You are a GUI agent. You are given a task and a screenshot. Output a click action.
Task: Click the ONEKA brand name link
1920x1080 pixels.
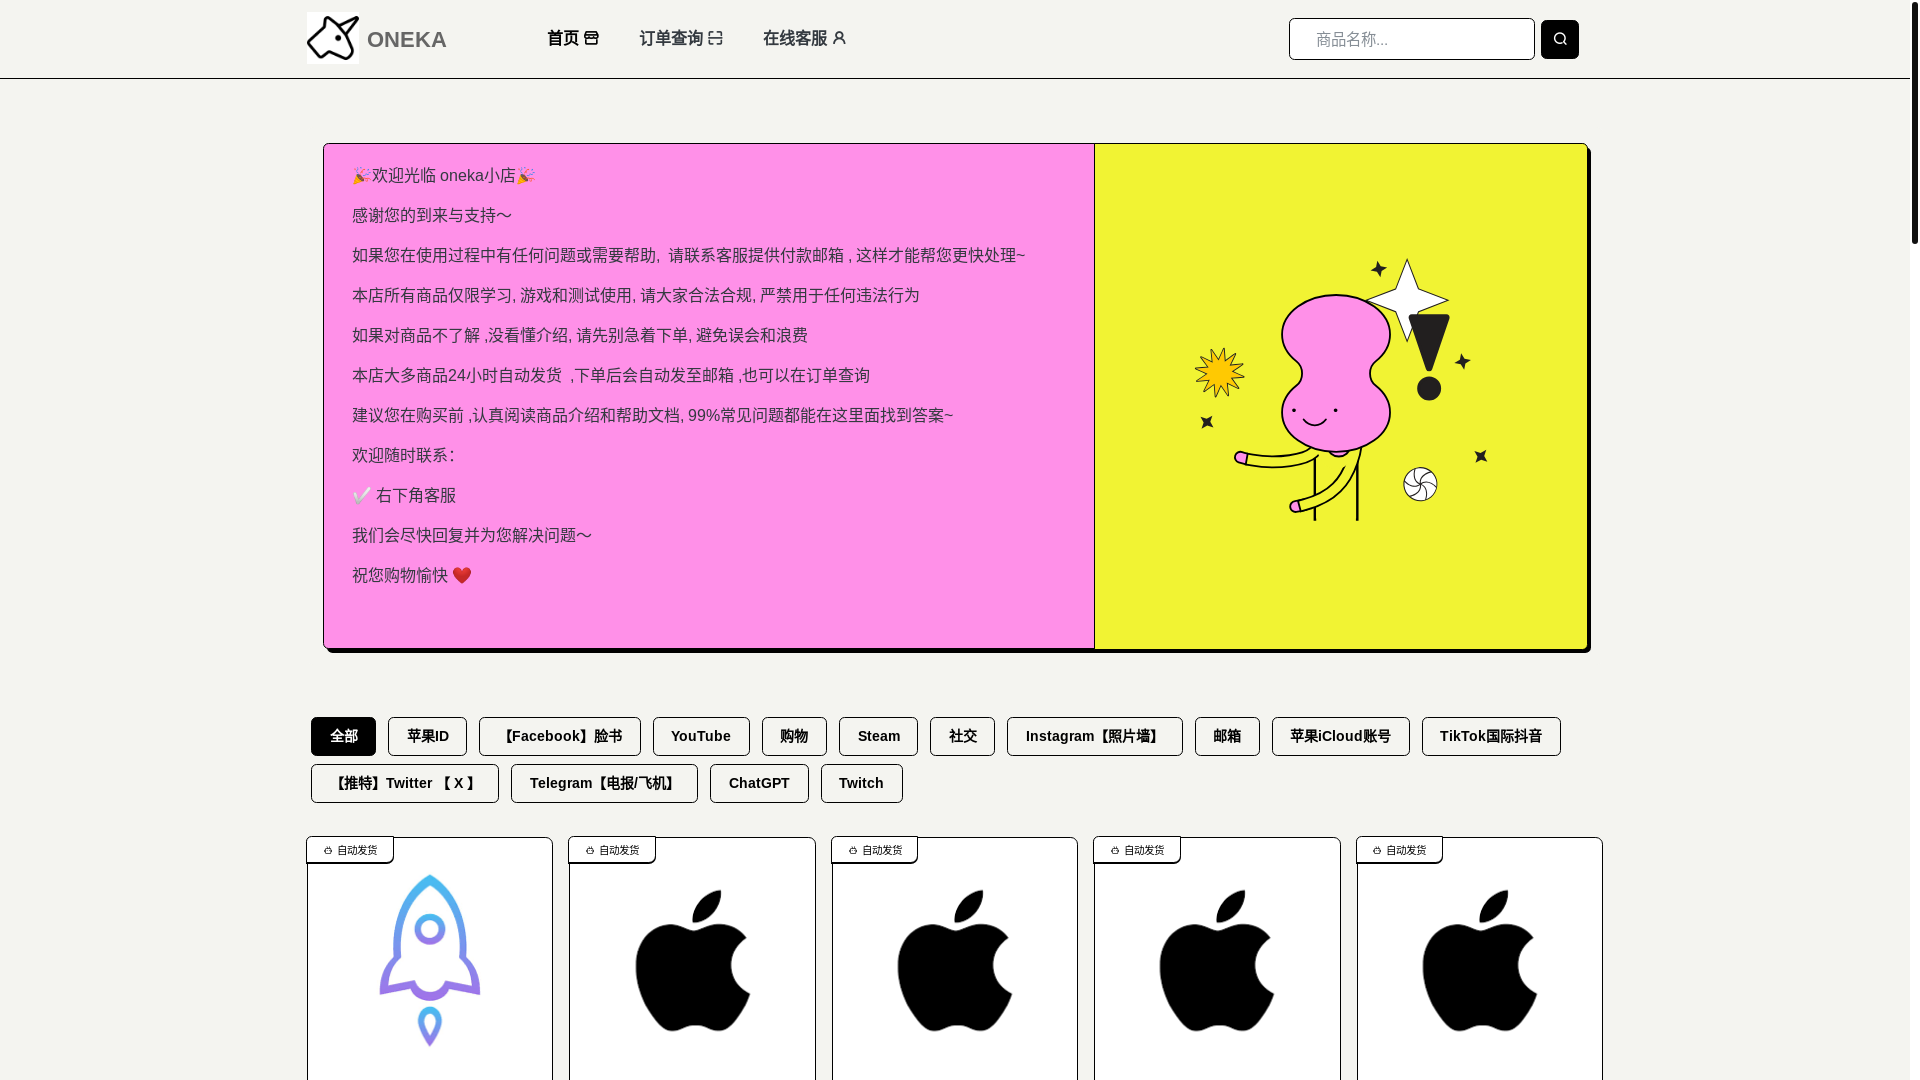(x=406, y=40)
